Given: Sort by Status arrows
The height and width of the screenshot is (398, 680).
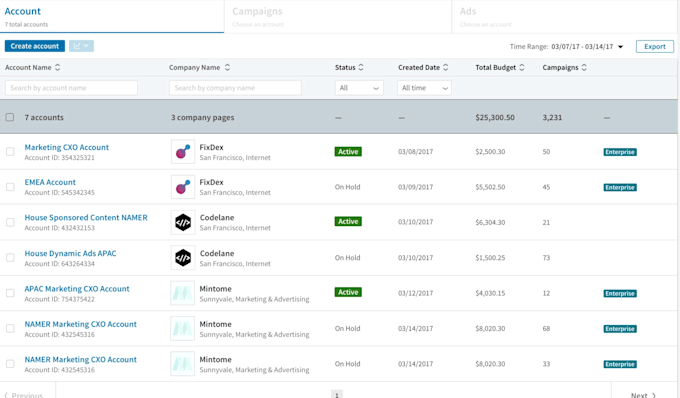Looking at the screenshot, I should (x=361, y=67).
